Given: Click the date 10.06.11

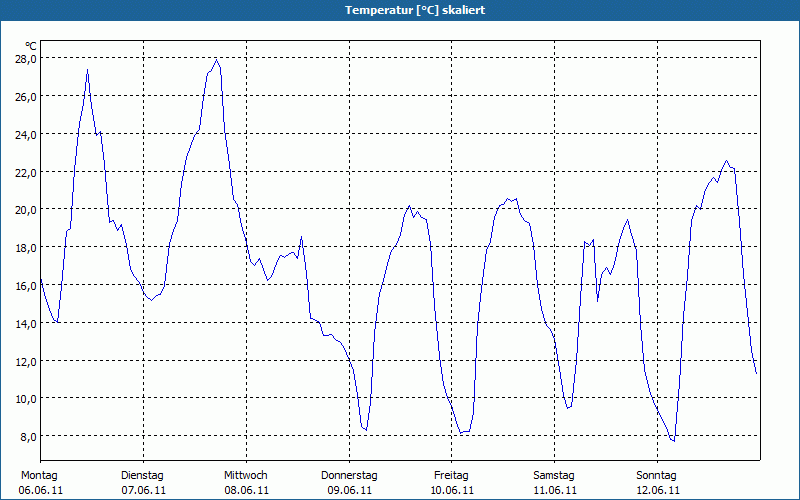Looking at the screenshot, I should [452, 490].
